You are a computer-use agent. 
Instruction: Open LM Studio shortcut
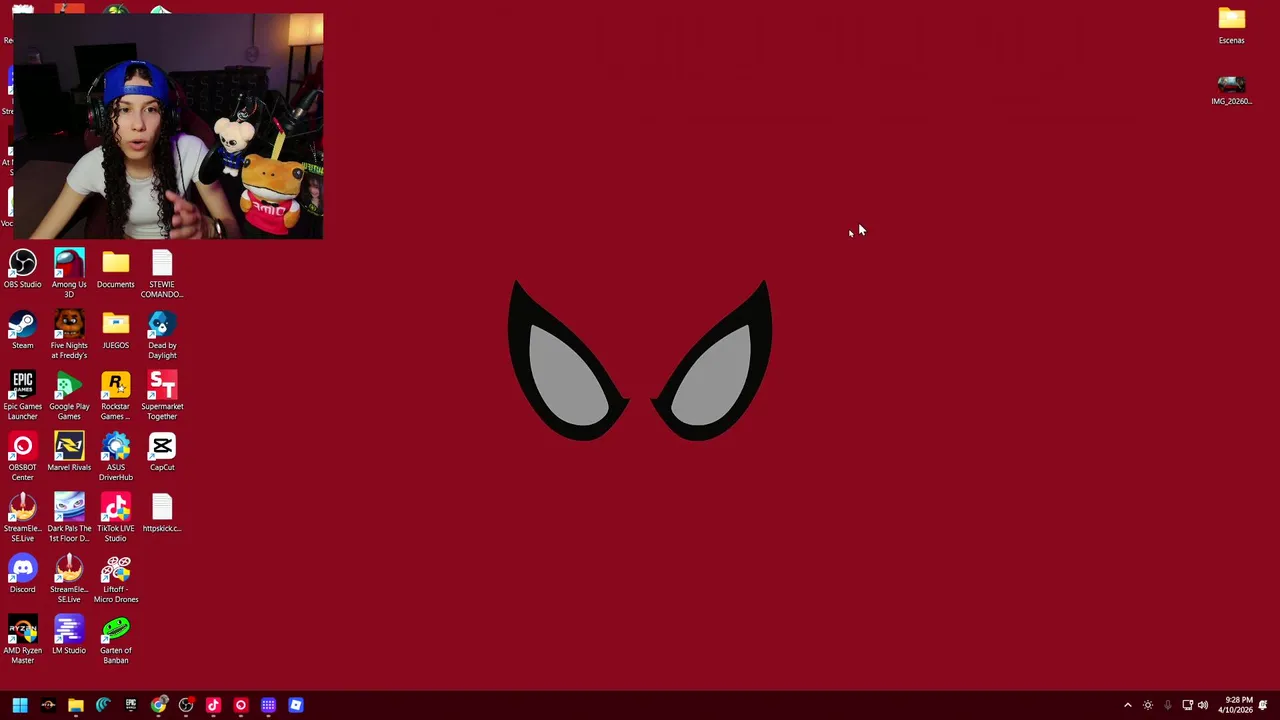[69, 635]
